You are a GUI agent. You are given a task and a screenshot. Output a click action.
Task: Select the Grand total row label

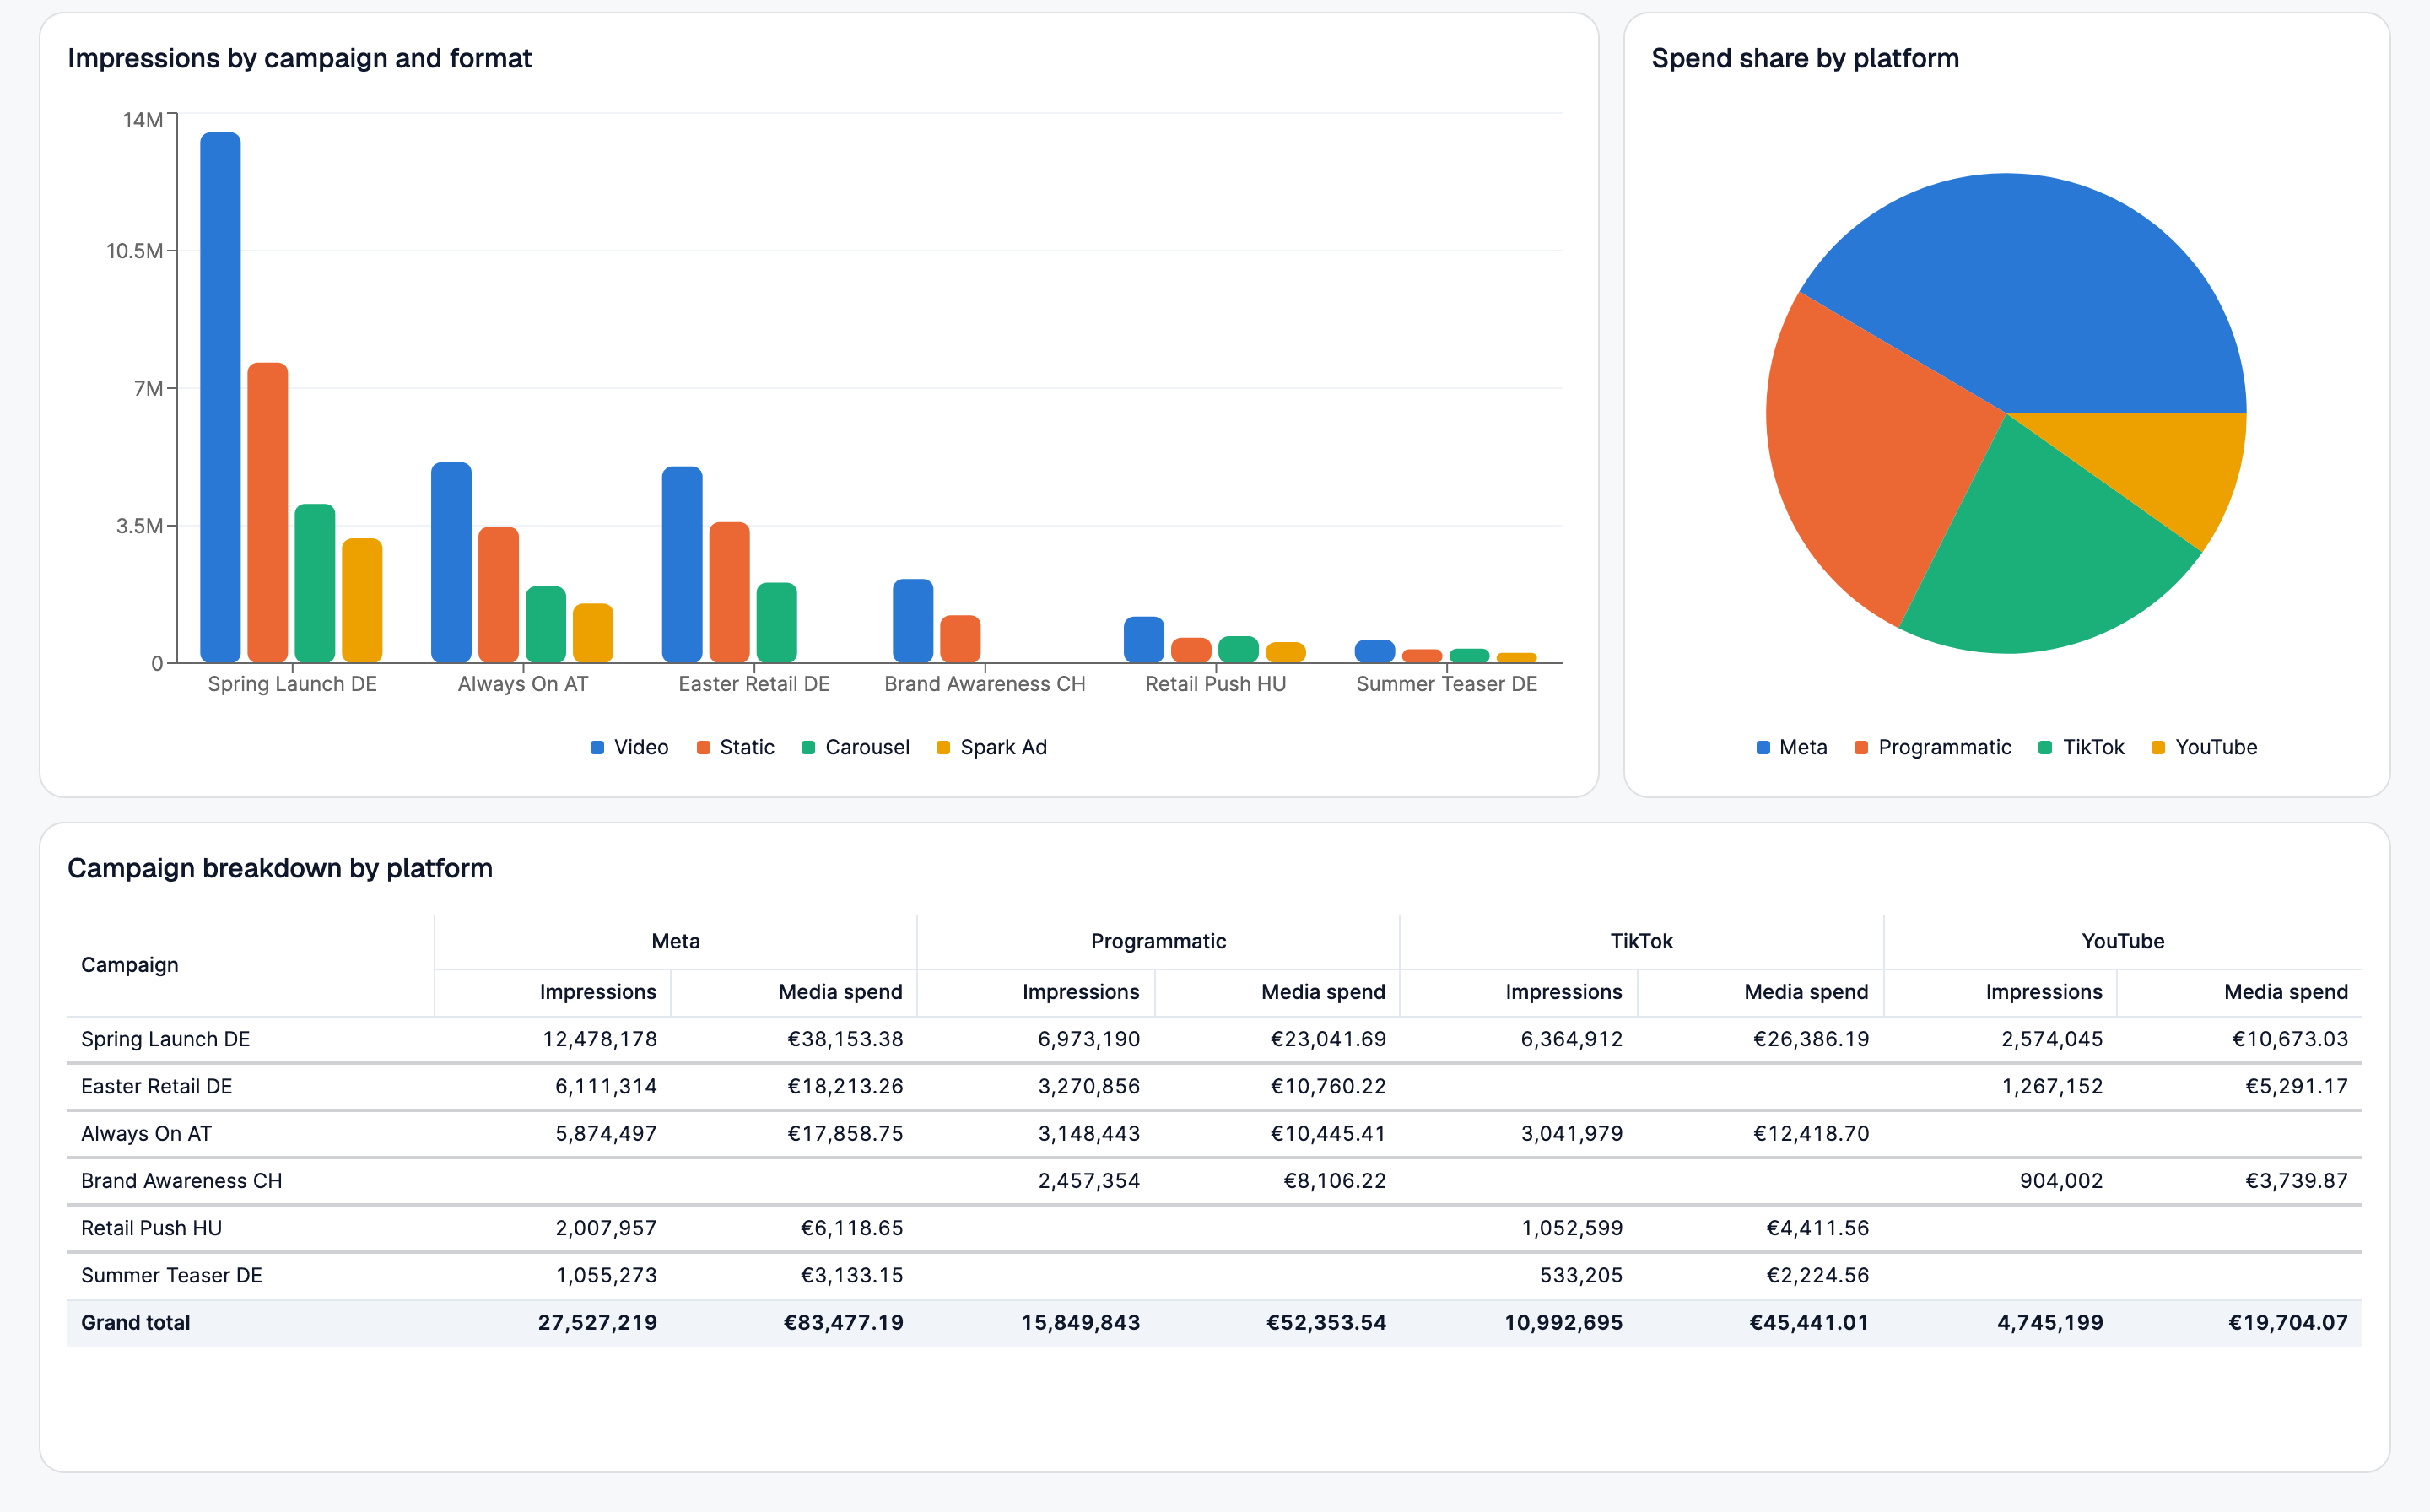136,1322
